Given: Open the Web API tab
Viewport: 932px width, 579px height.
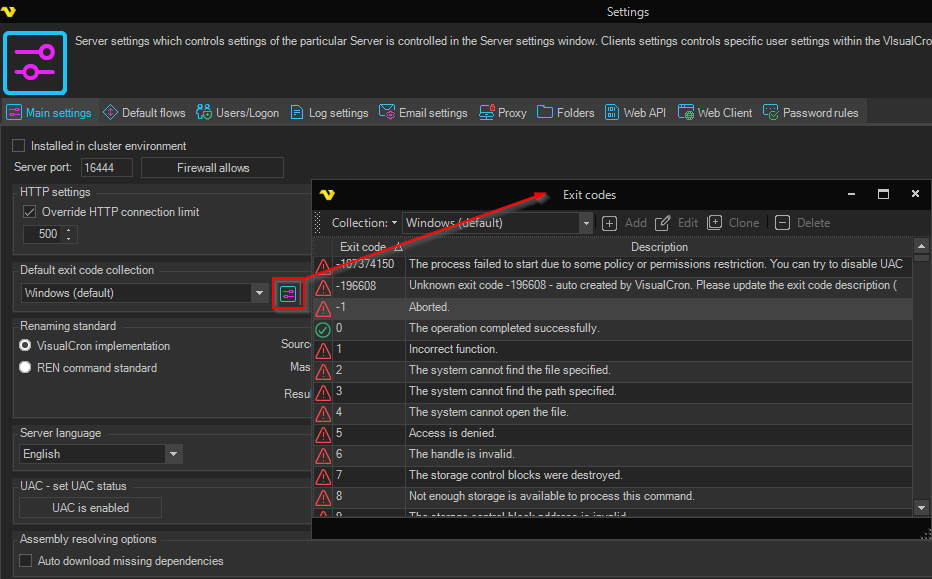Looking at the screenshot, I should point(636,113).
